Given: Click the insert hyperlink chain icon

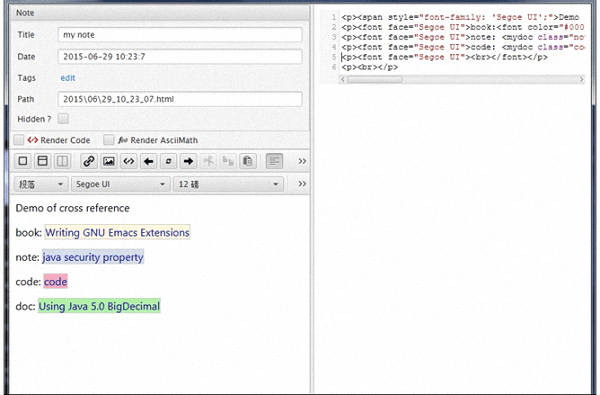Looking at the screenshot, I should (x=89, y=161).
